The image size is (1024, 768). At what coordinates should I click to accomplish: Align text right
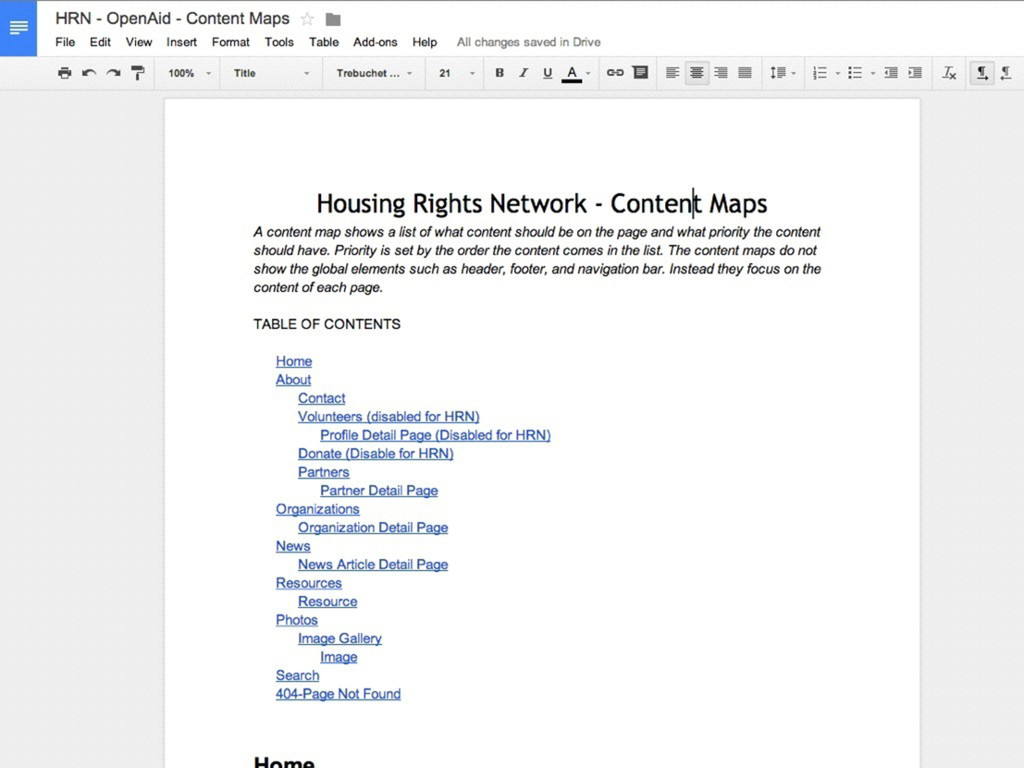pos(721,73)
